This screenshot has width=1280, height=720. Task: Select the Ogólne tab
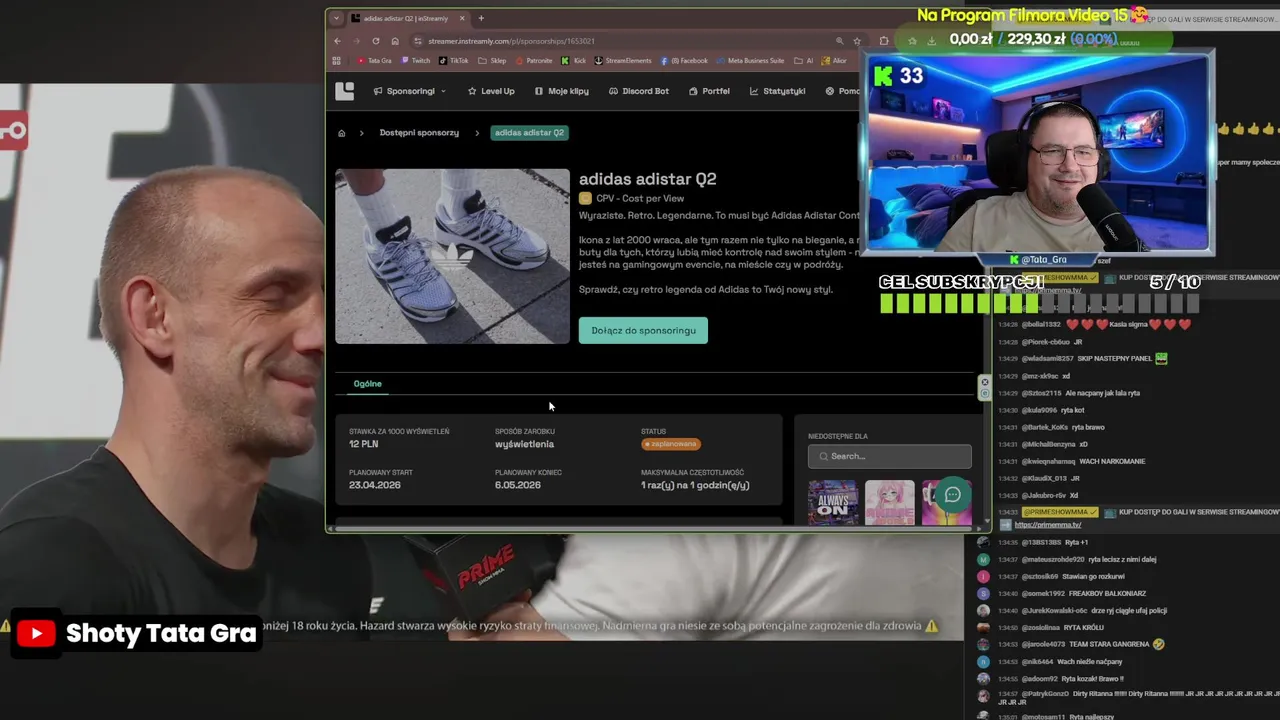coord(367,384)
